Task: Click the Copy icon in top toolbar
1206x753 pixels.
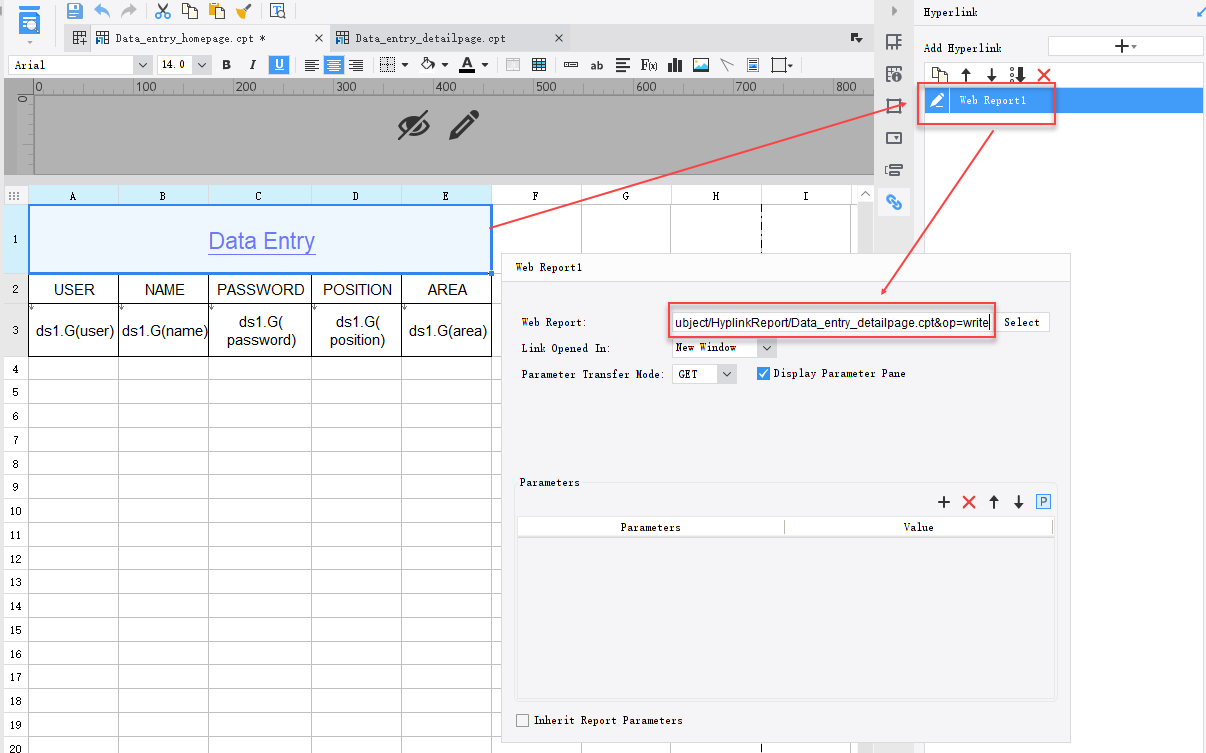Action: (190, 11)
